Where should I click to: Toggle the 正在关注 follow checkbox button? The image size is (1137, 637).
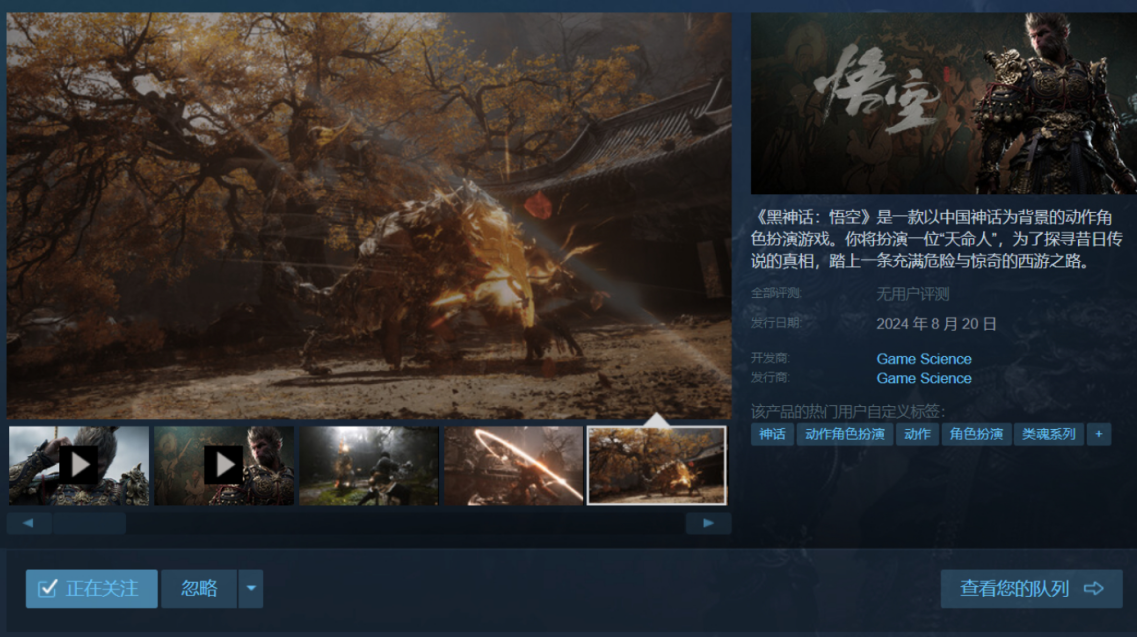(92, 589)
